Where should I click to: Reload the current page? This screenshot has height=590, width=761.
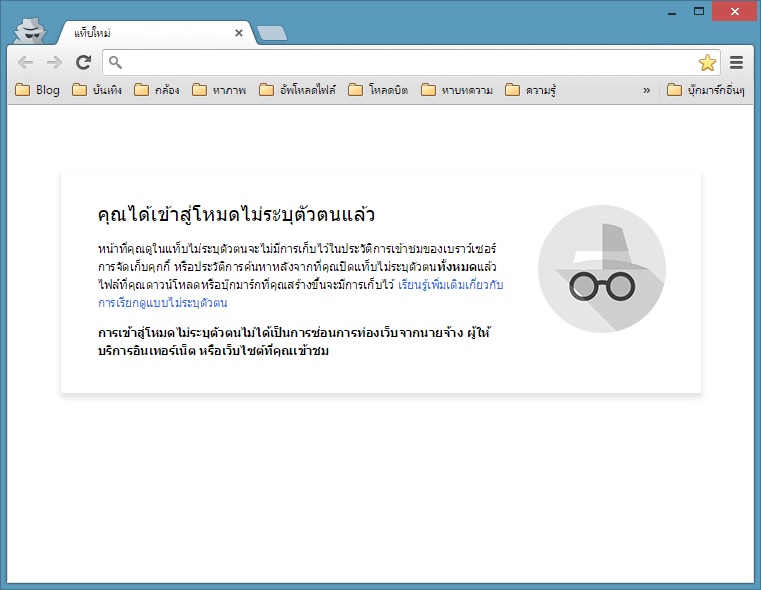coord(83,62)
